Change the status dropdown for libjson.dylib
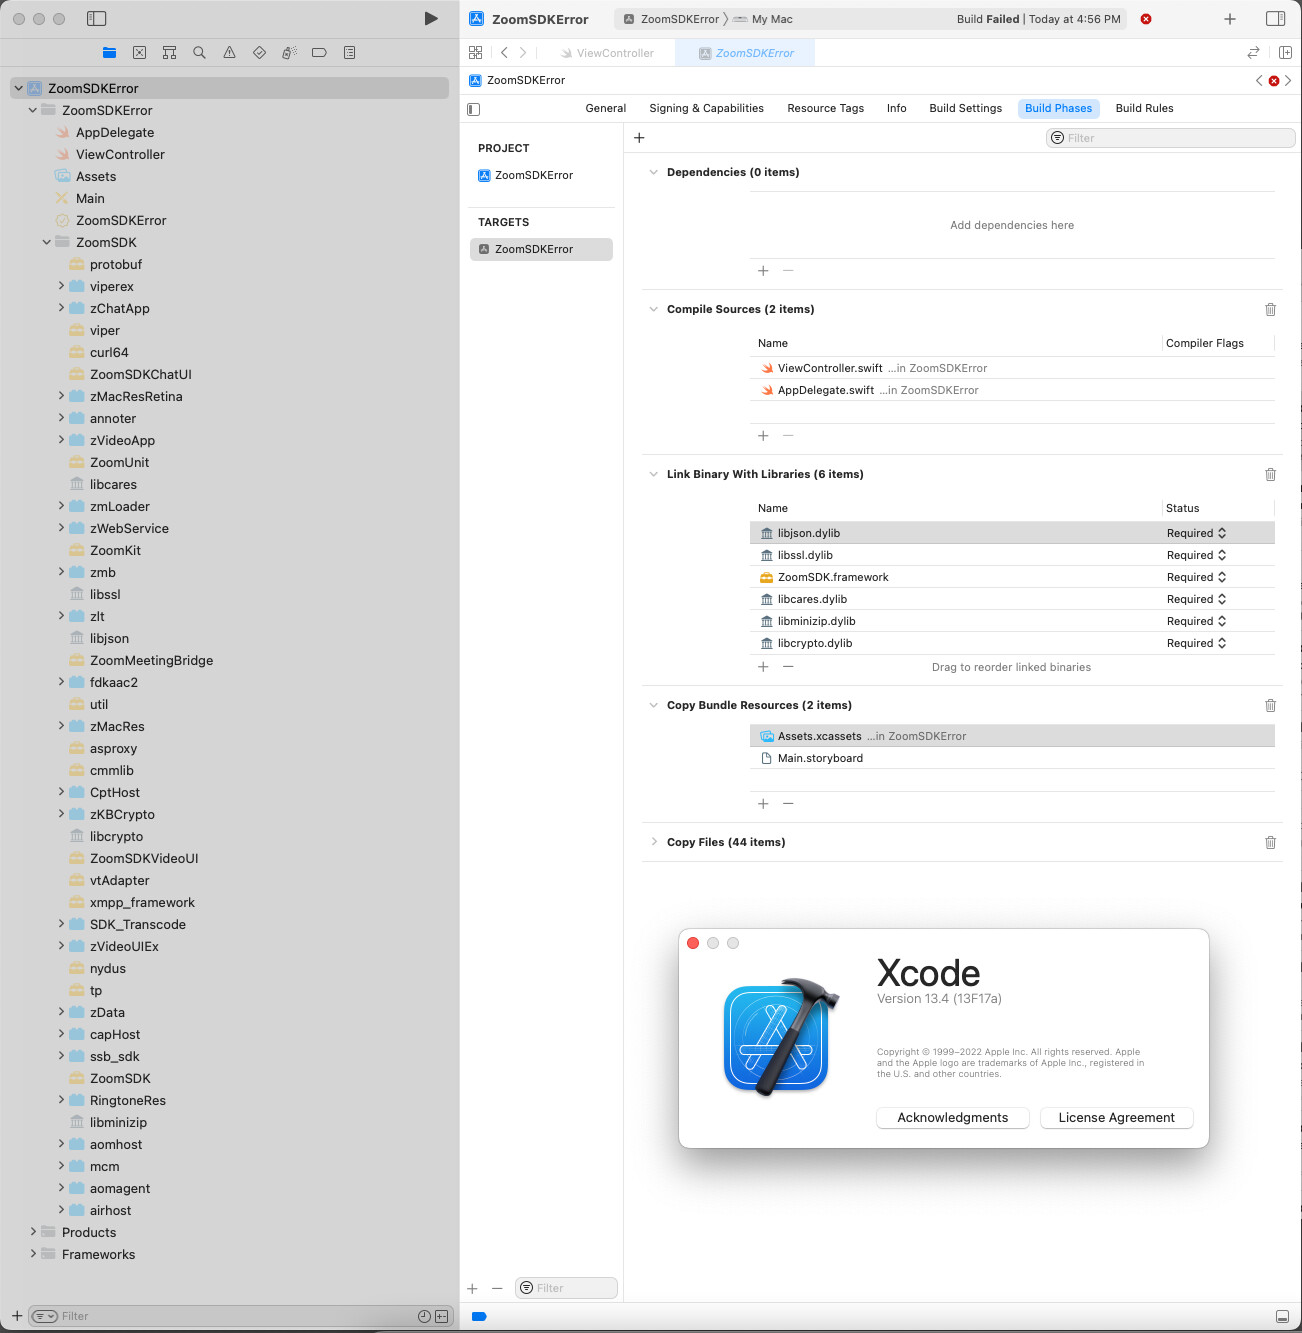1302x1333 pixels. 1196,534
